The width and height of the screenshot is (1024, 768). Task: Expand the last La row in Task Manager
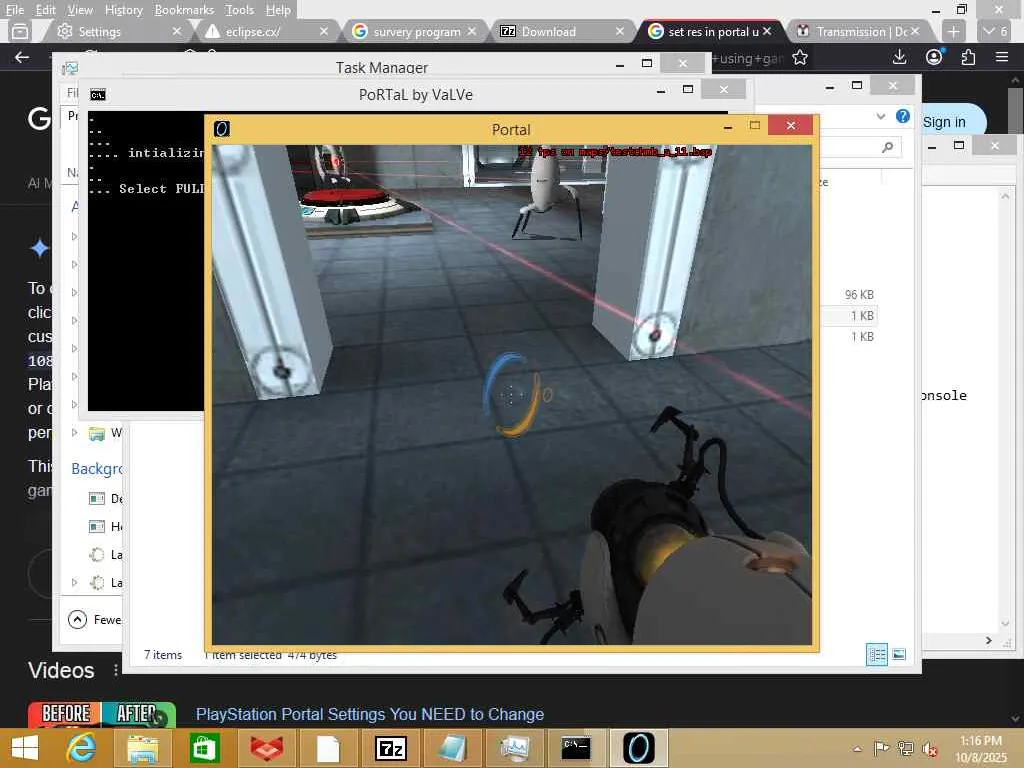tap(74, 583)
